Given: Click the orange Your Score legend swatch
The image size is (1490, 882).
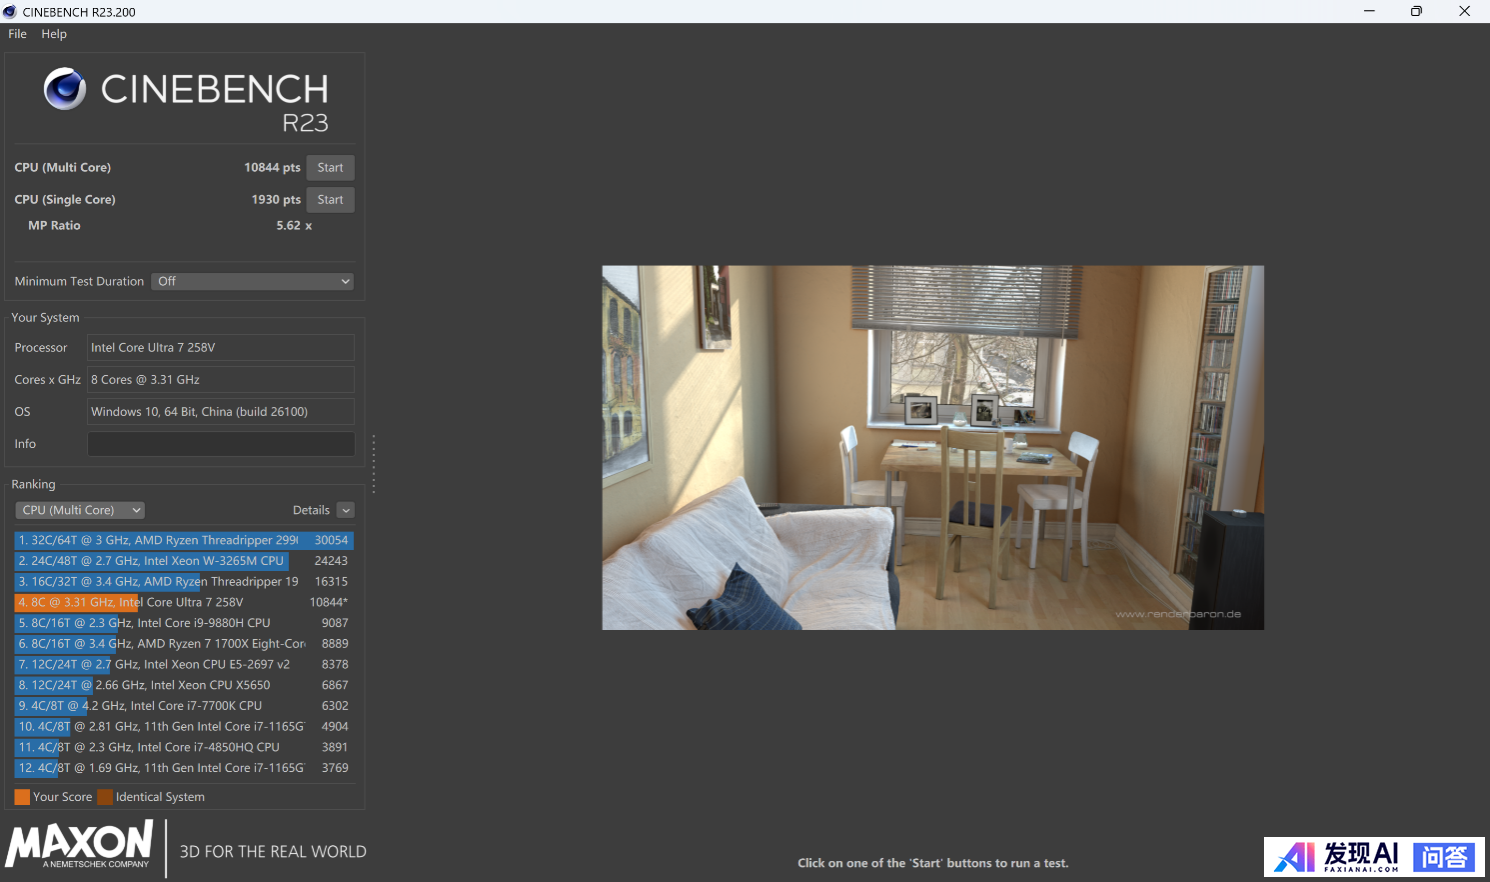Looking at the screenshot, I should click(22, 797).
